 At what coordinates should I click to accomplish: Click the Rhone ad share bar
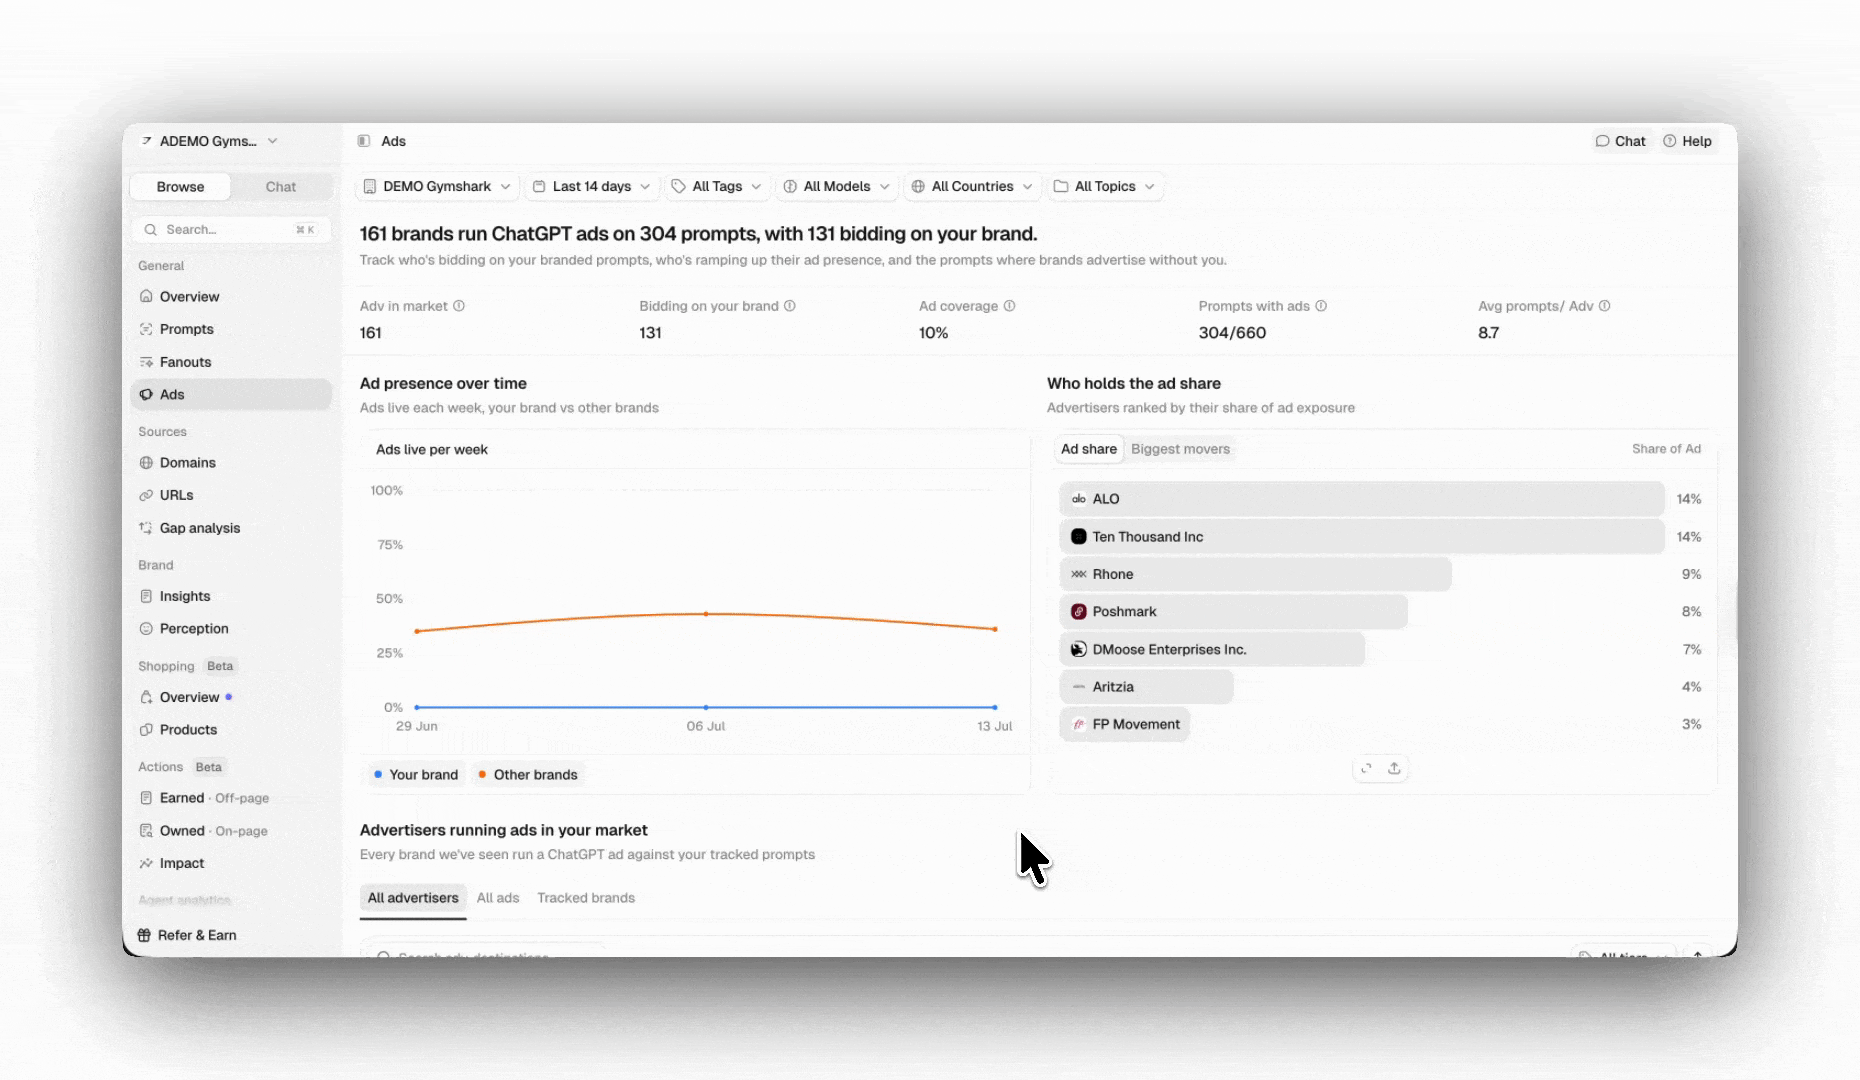(x=1255, y=574)
